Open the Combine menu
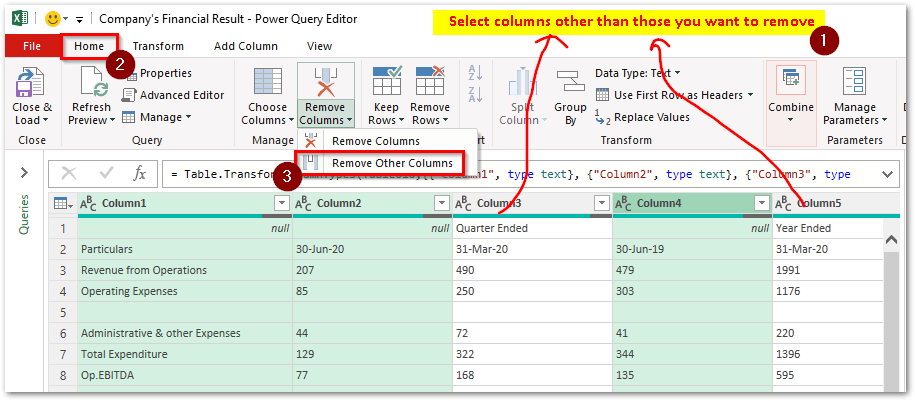 pyautogui.click(x=791, y=105)
